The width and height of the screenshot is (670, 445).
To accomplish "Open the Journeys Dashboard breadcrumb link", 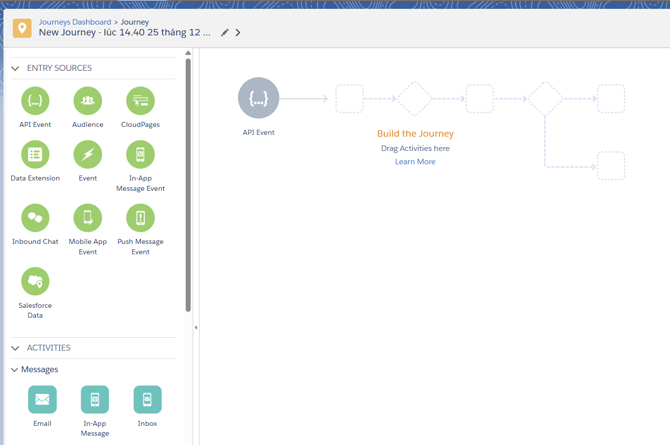I will [75, 22].
